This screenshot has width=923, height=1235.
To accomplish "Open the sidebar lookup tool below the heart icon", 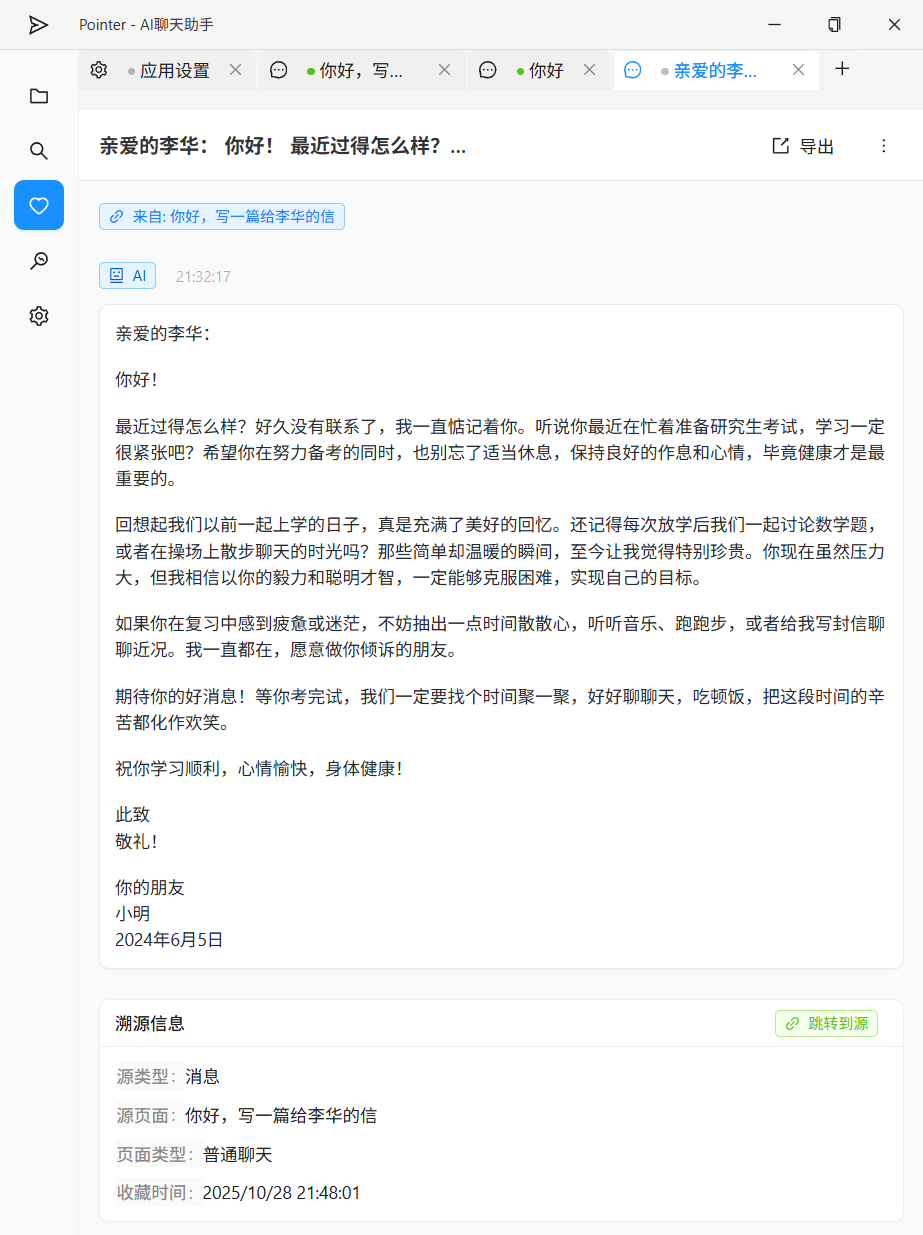I will click(x=38, y=260).
